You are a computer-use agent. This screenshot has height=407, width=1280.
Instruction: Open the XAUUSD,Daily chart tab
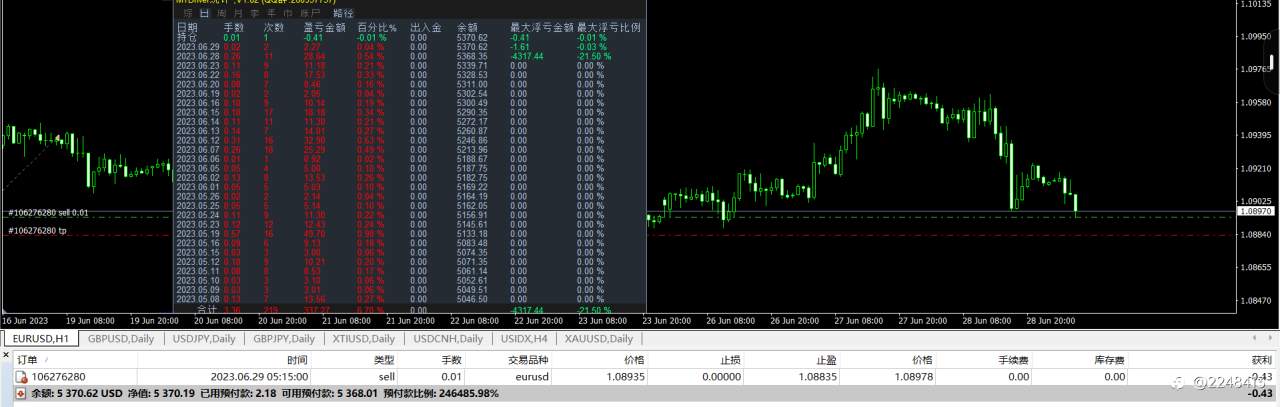[600, 339]
